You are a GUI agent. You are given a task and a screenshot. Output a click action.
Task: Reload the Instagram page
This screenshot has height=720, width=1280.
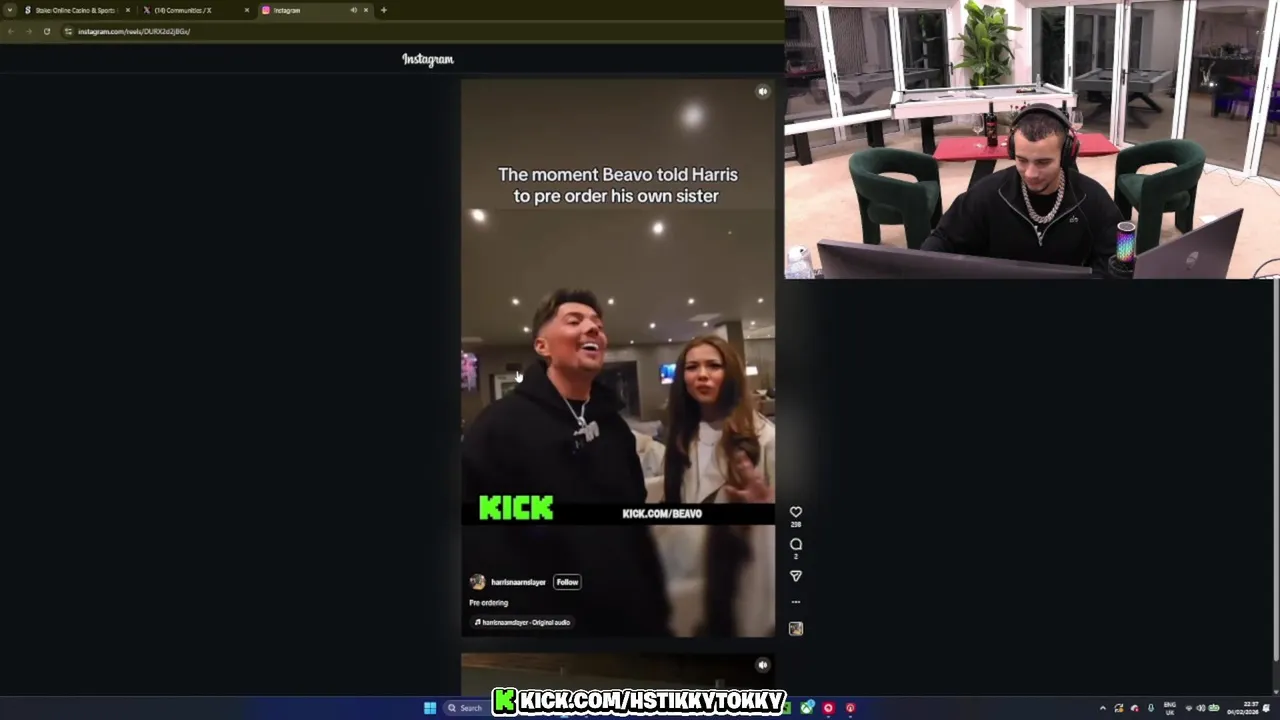click(46, 31)
